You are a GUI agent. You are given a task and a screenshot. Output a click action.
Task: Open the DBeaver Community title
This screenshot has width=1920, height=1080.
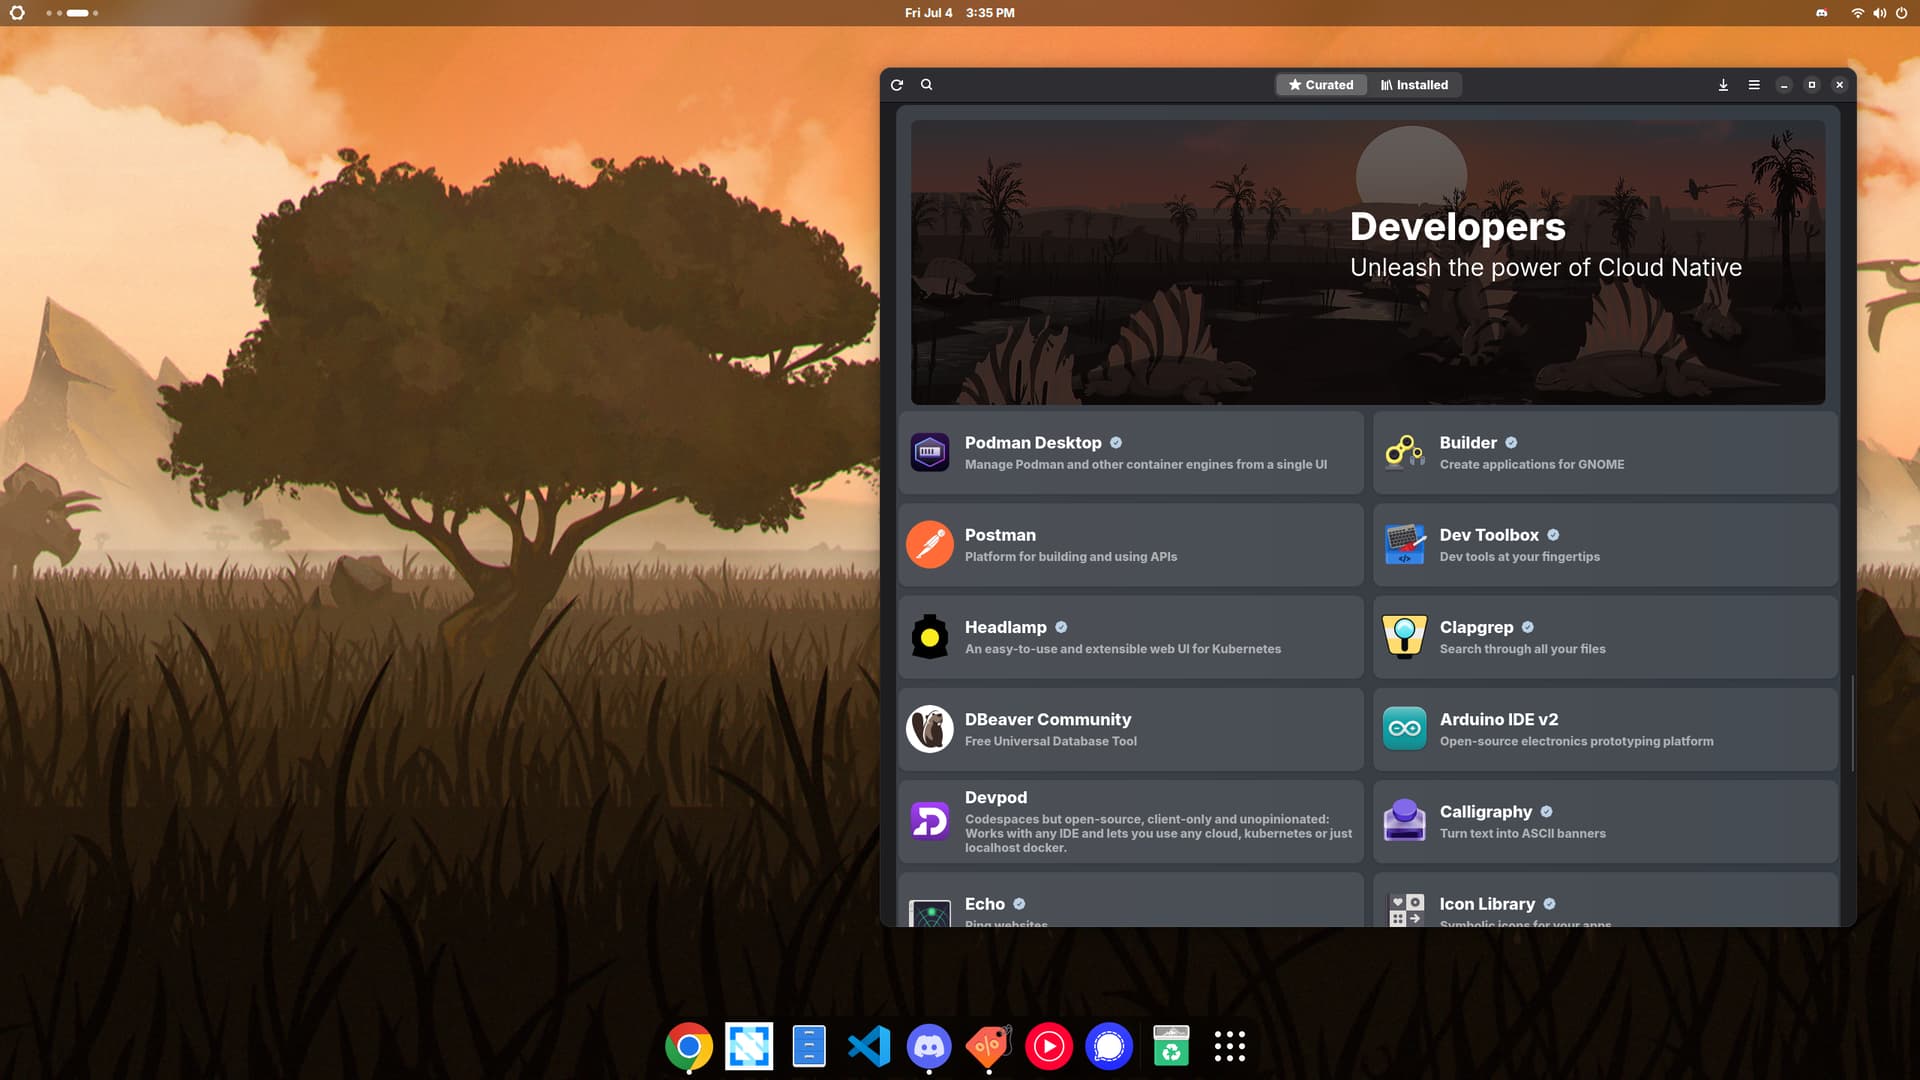point(1048,719)
